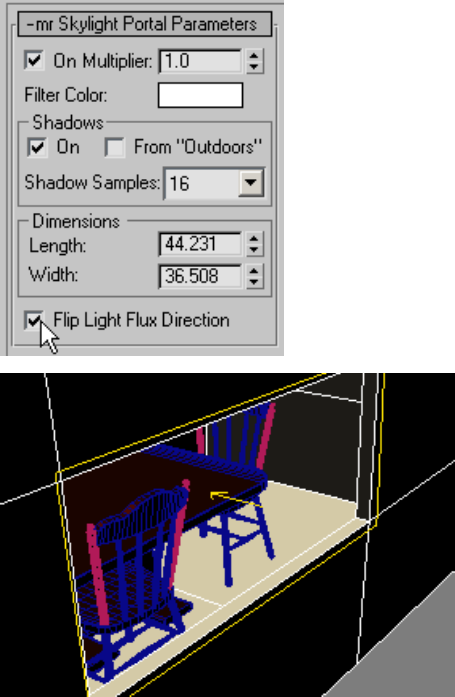Screen dimensions: 455x697
Task: Select the yellow portal direction arrow in viewport
Action: click(235, 500)
